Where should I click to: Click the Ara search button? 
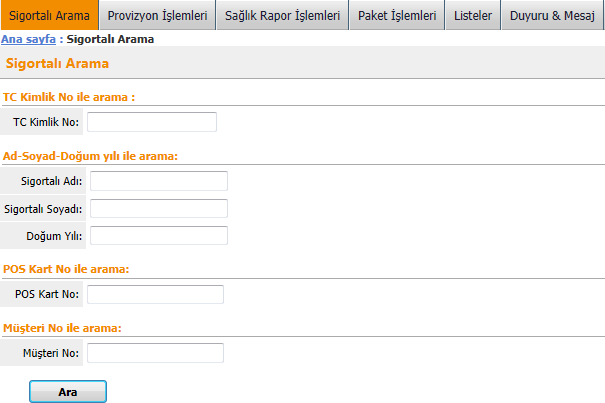tap(68, 392)
